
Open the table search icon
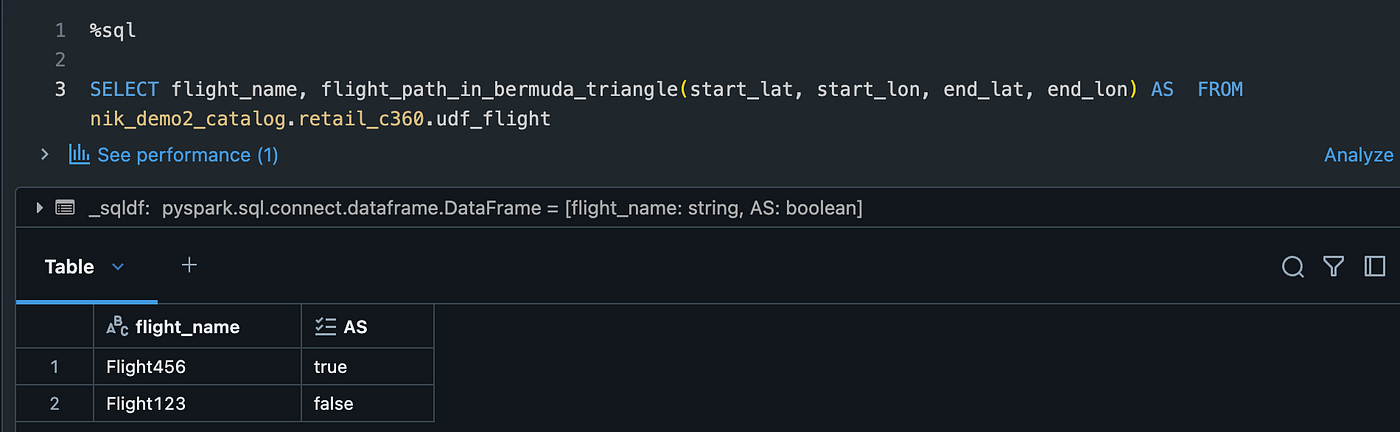(x=1292, y=266)
